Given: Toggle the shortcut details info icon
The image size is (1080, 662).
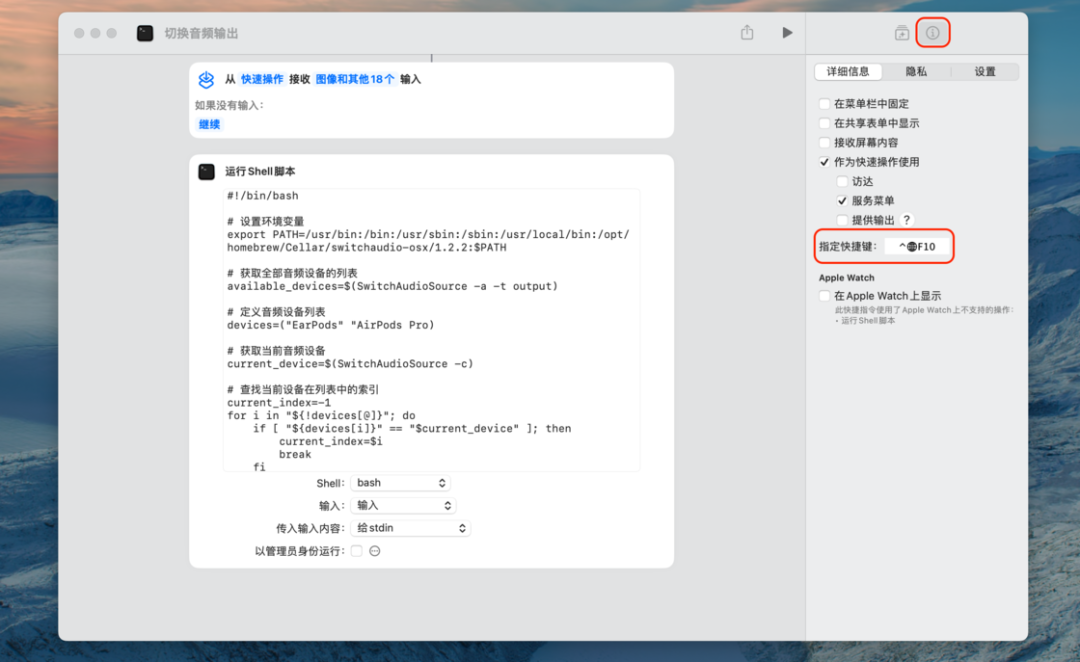Looking at the screenshot, I should tap(933, 32).
